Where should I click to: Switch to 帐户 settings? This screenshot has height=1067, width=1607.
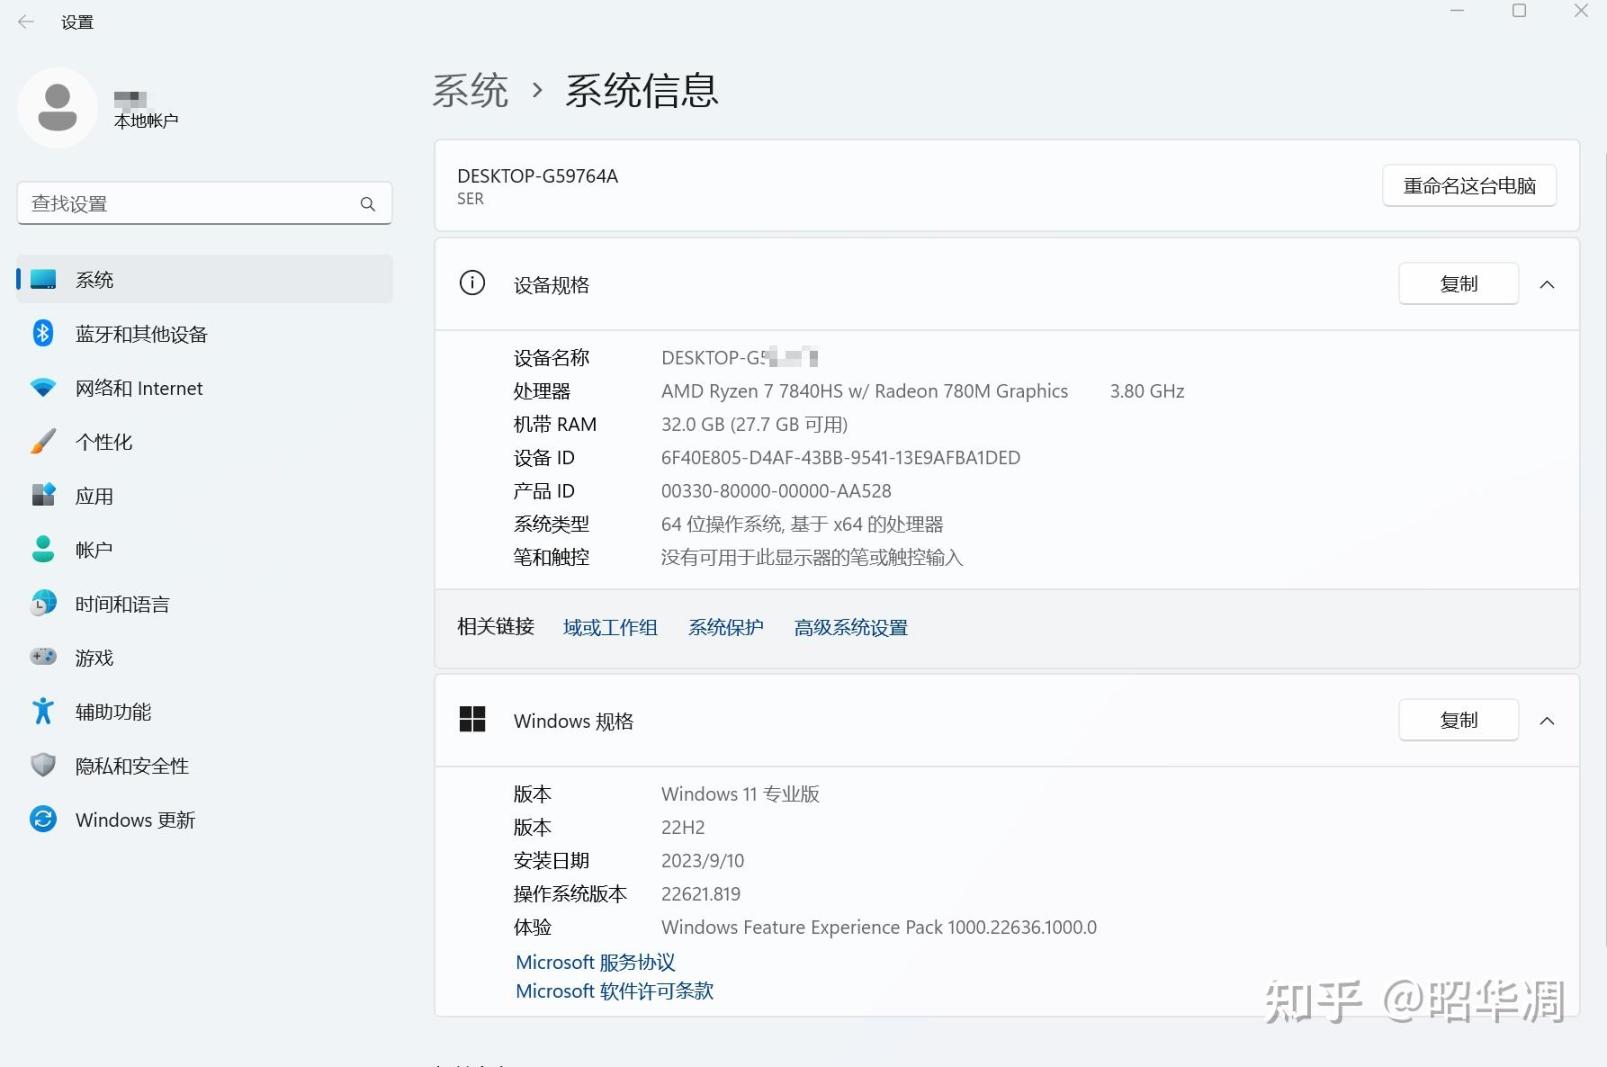[x=204, y=550]
